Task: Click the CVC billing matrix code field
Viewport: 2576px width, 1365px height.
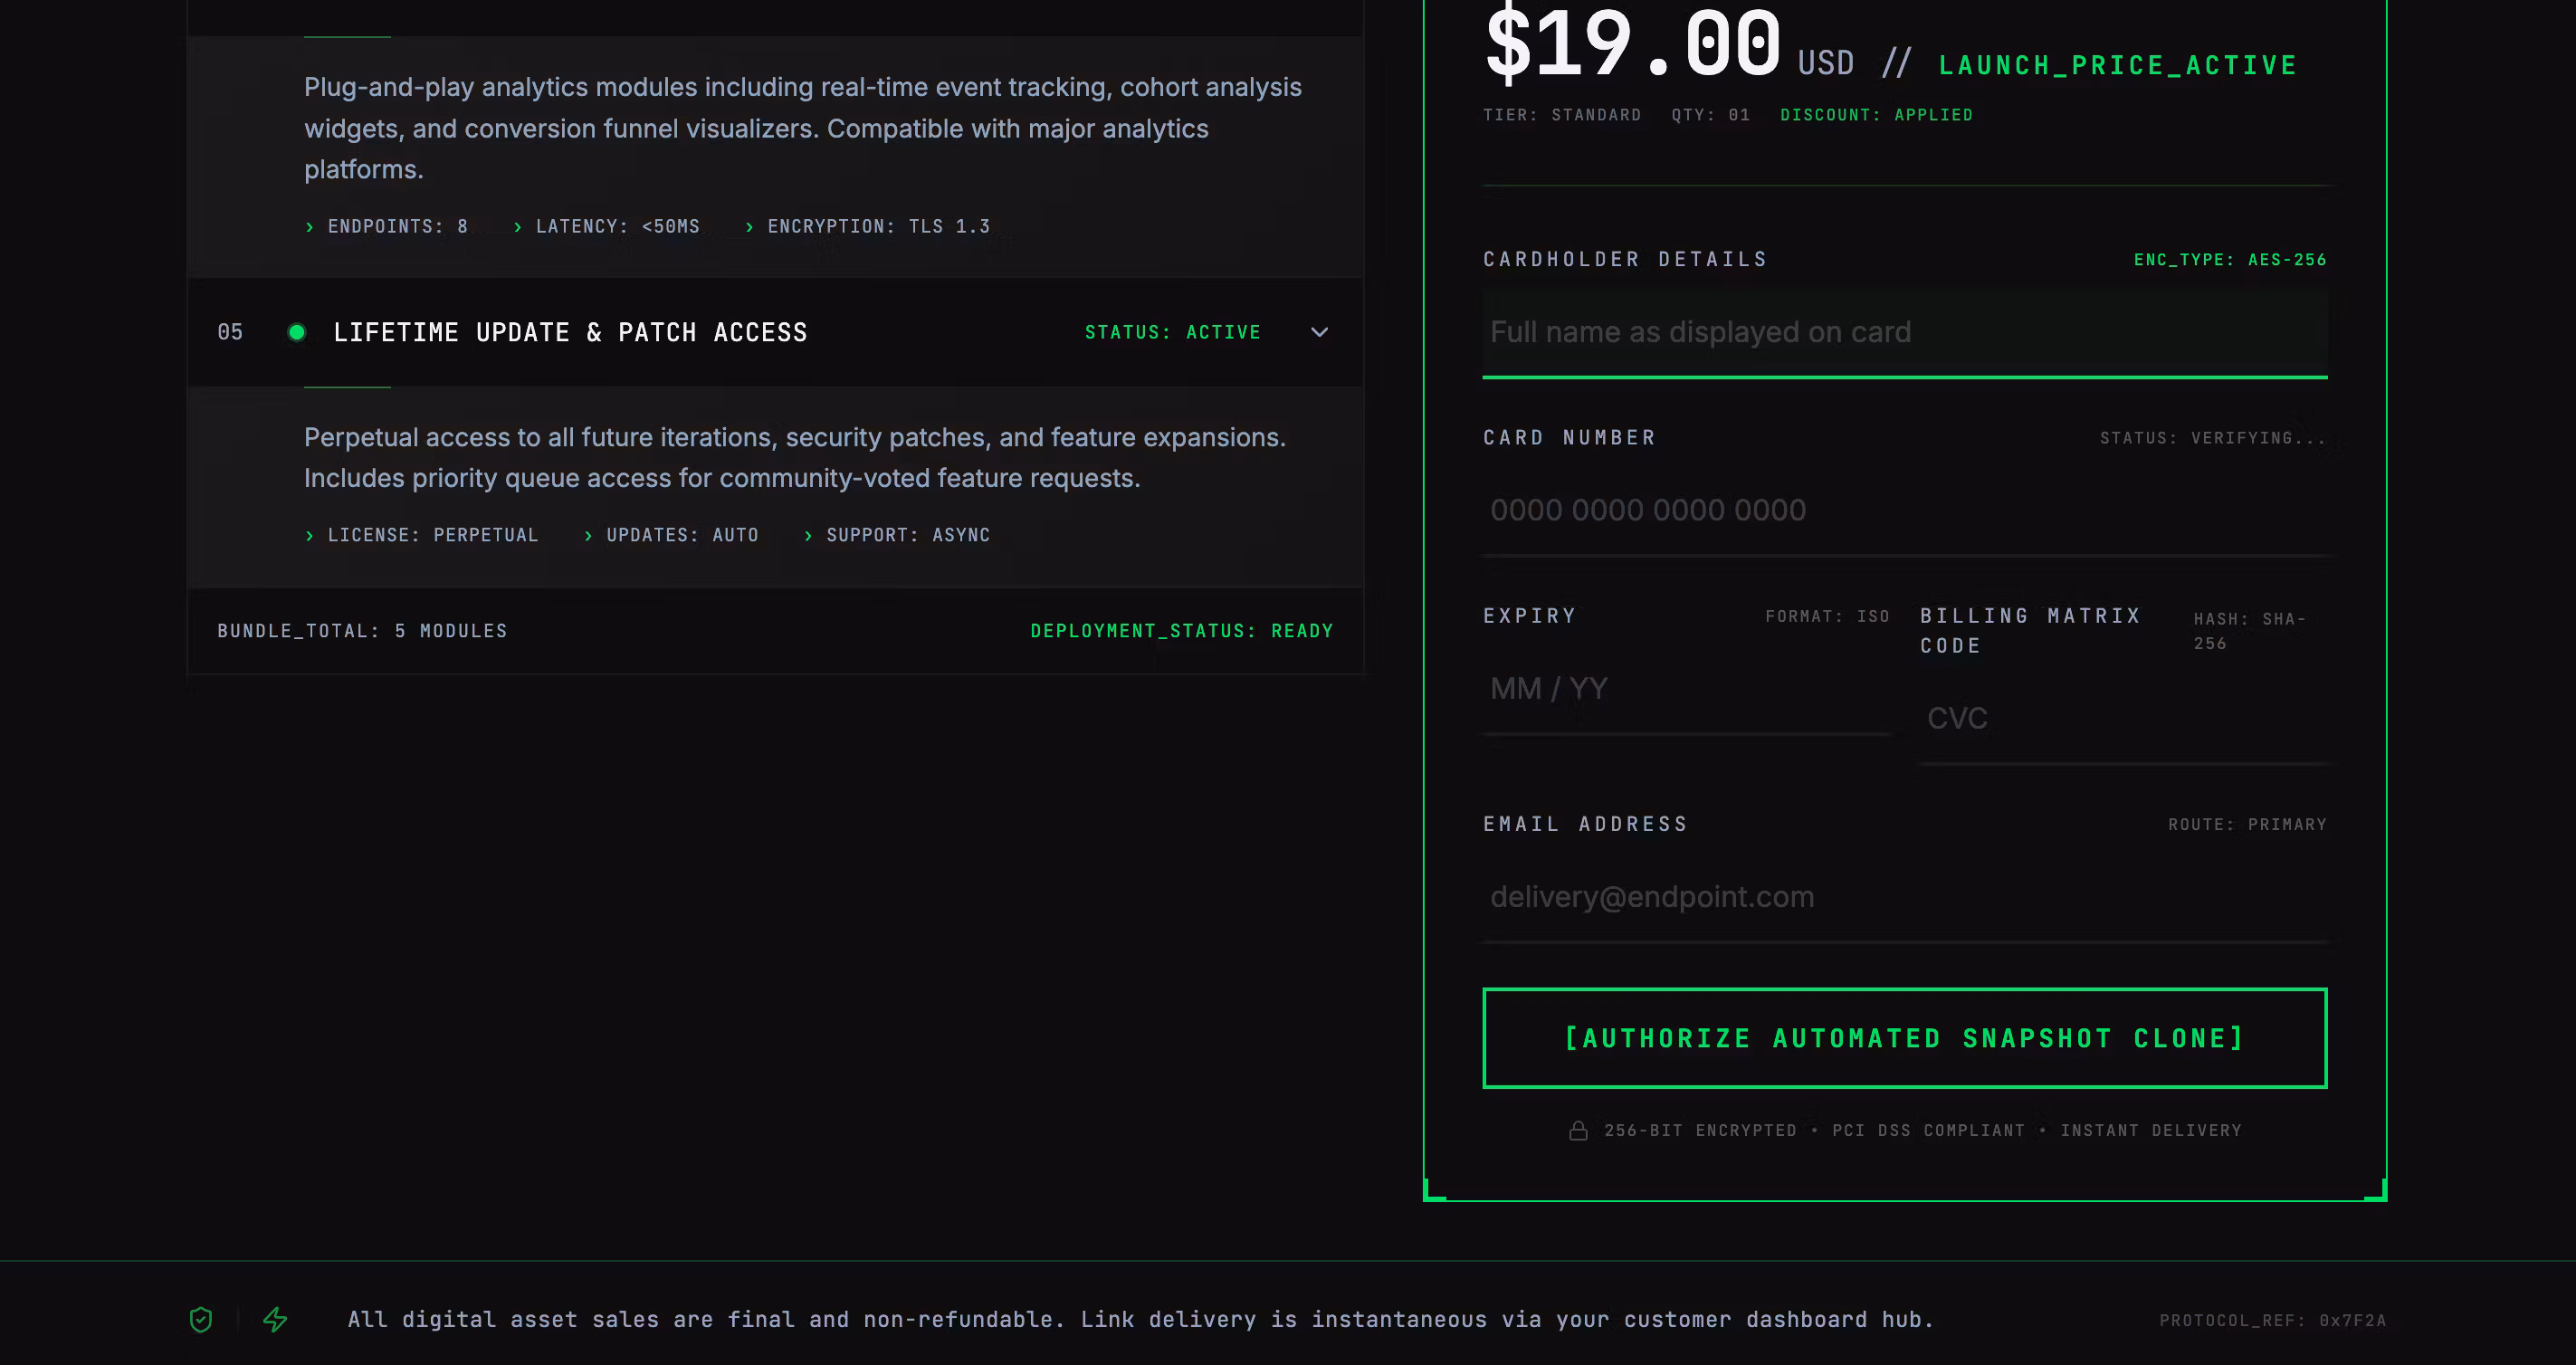Action: coord(2123,718)
